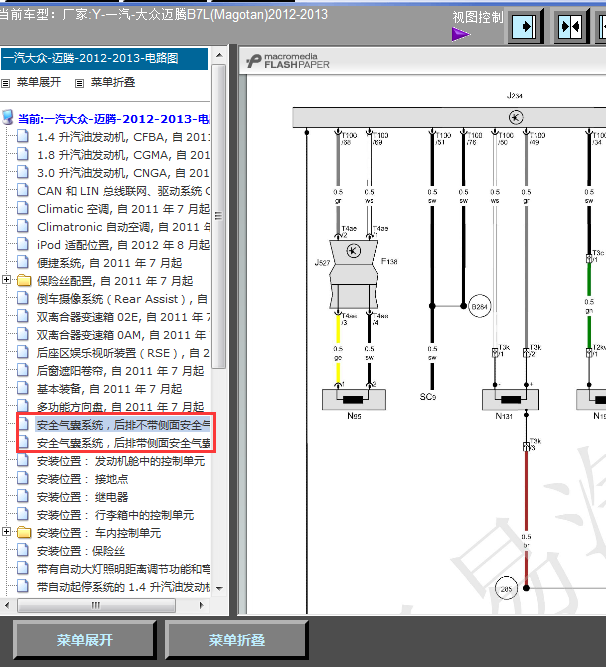Click the tree scrollbar down arrow
606x667 pixels.
(219, 589)
